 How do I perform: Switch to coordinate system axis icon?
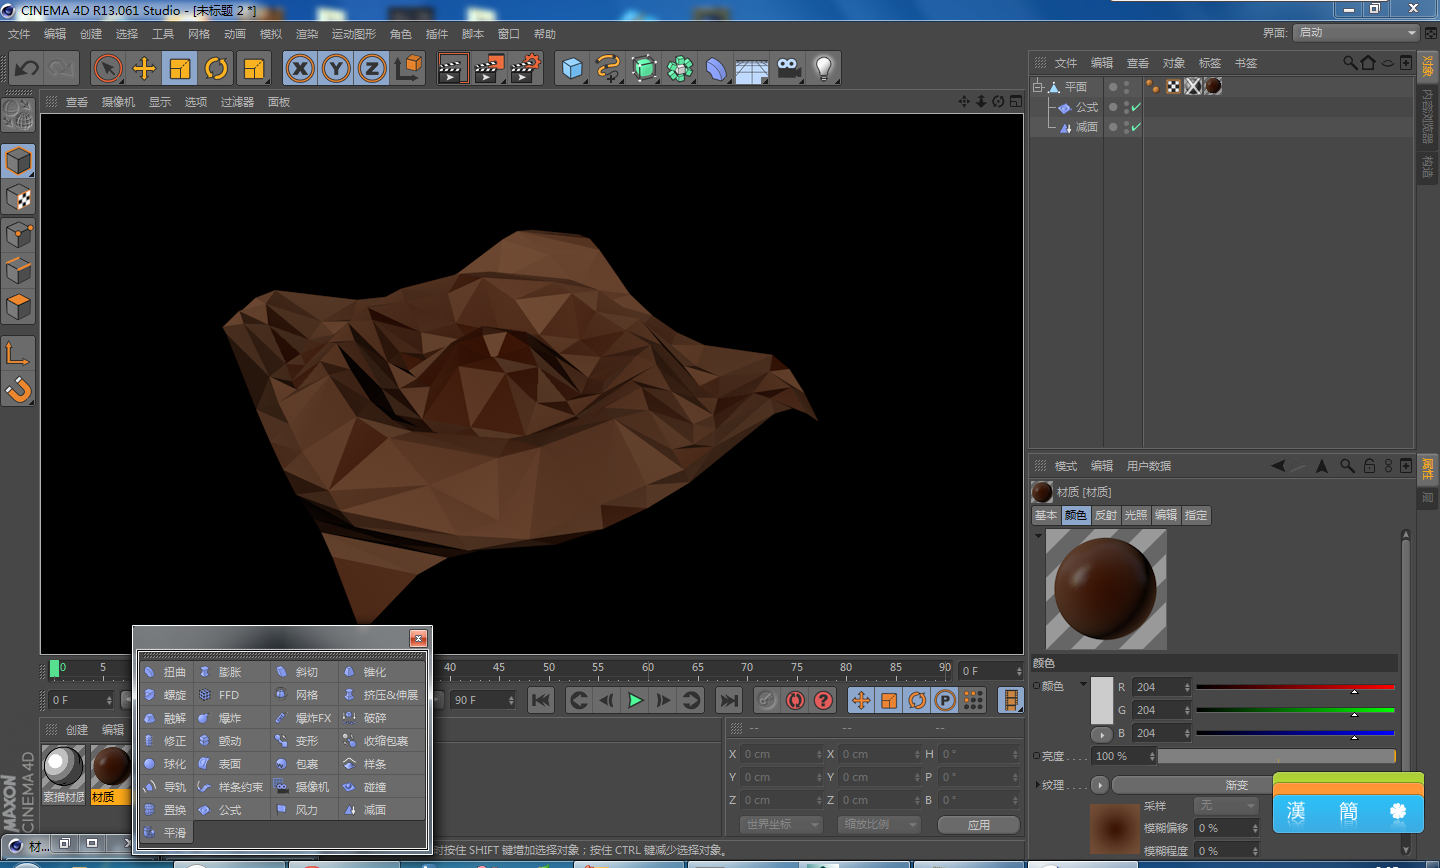(408, 68)
